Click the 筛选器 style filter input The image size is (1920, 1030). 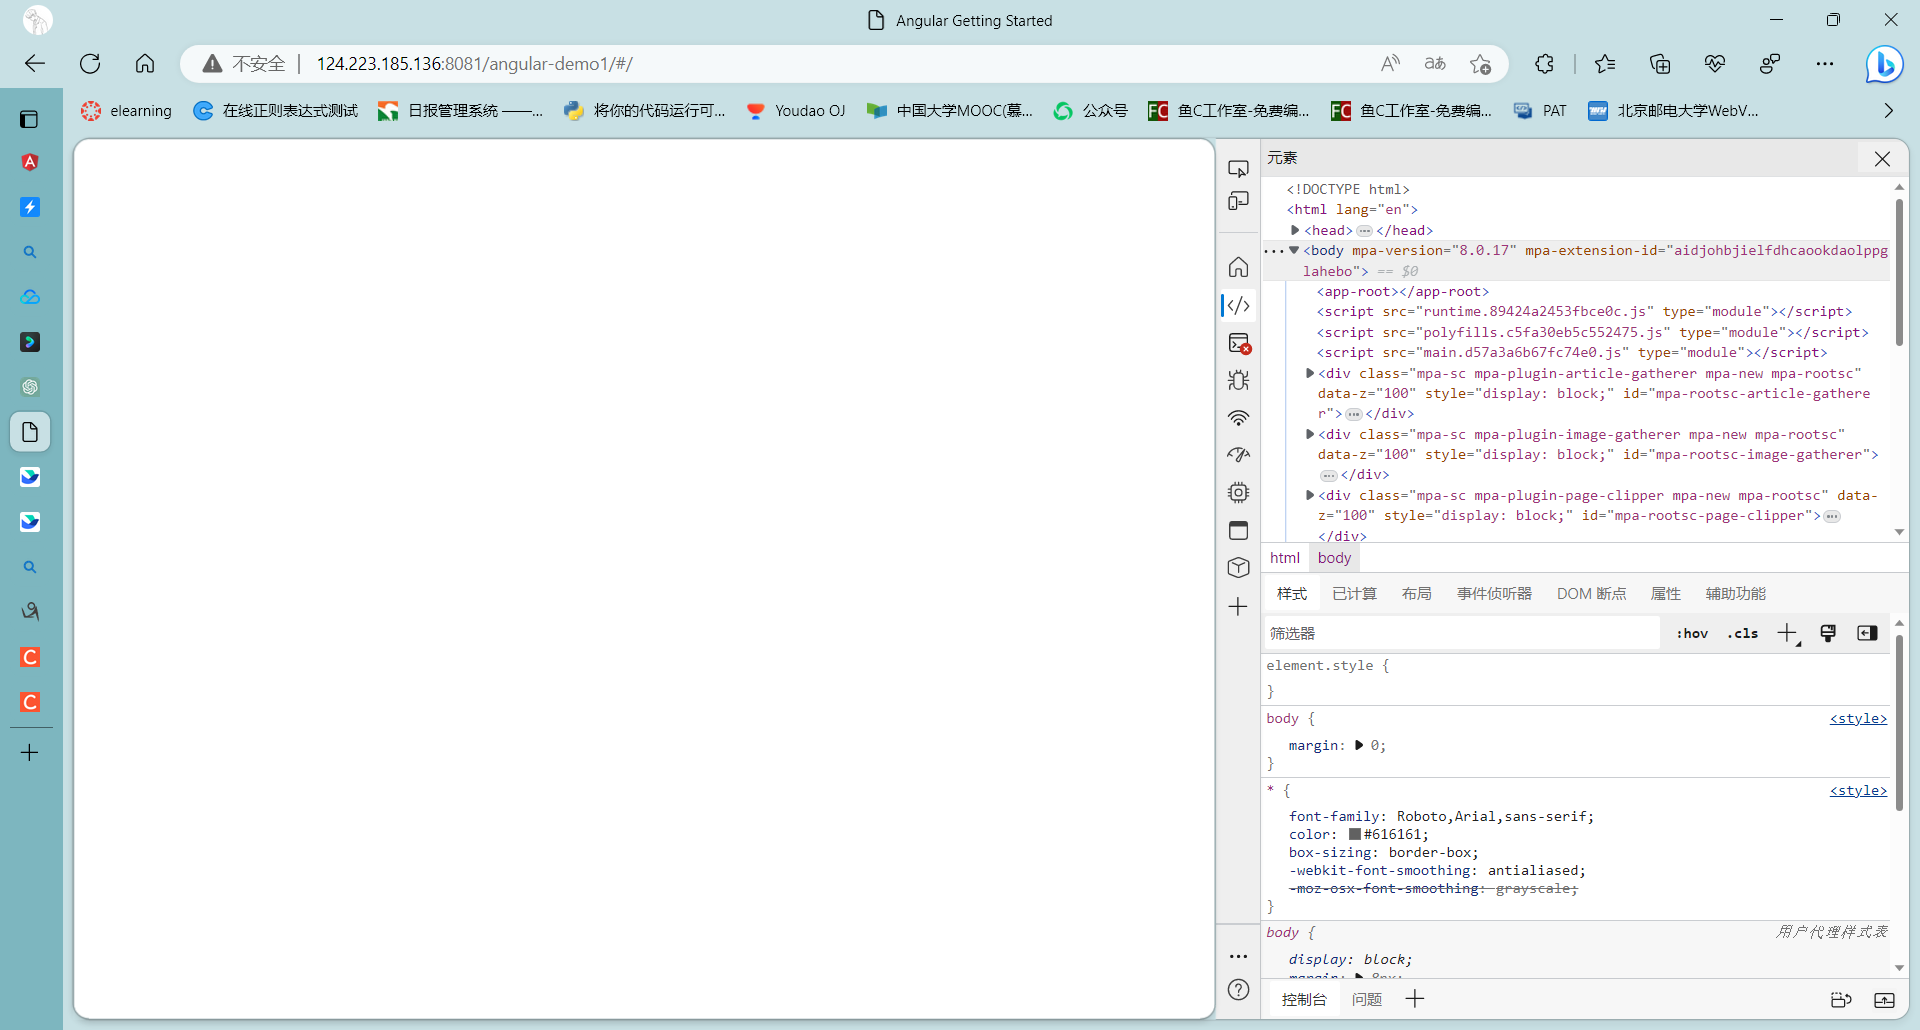click(x=1461, y=633)
